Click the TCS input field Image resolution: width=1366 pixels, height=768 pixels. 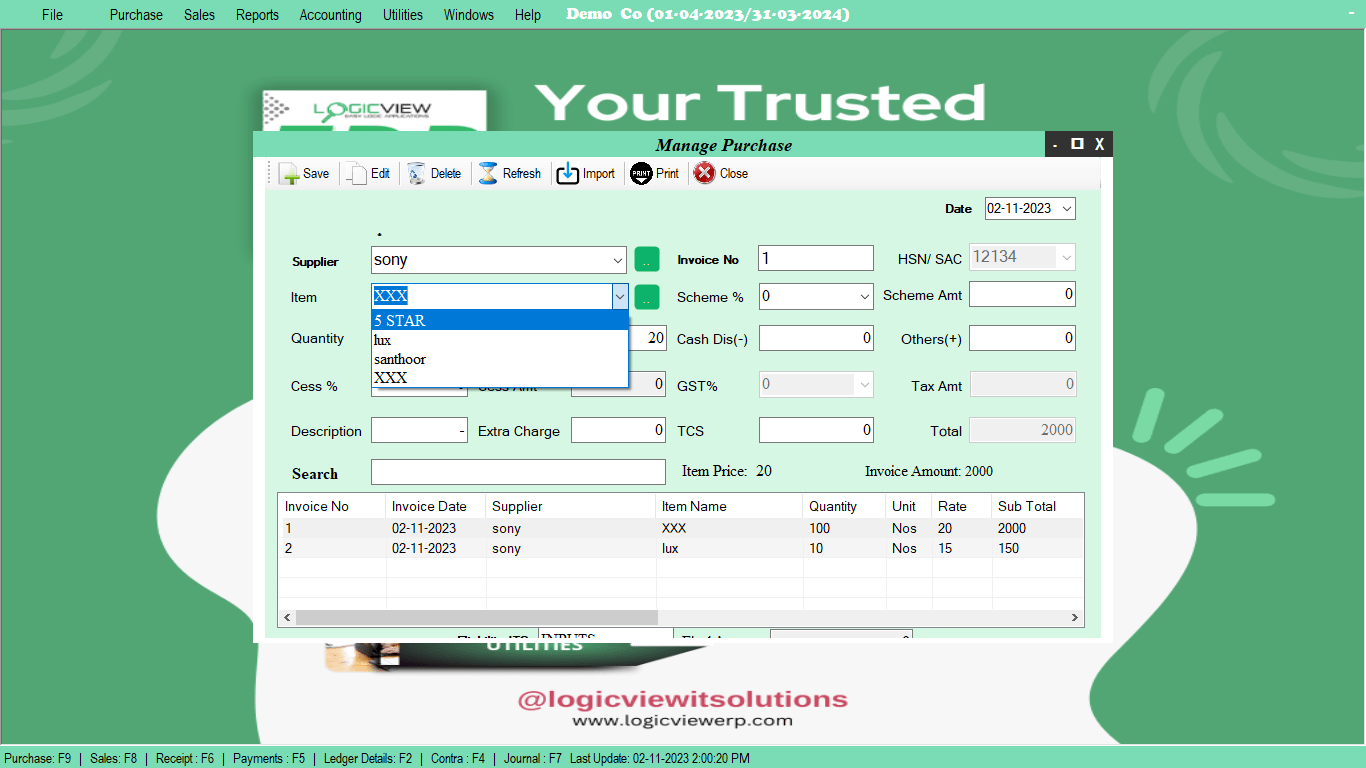click(816, 430)
